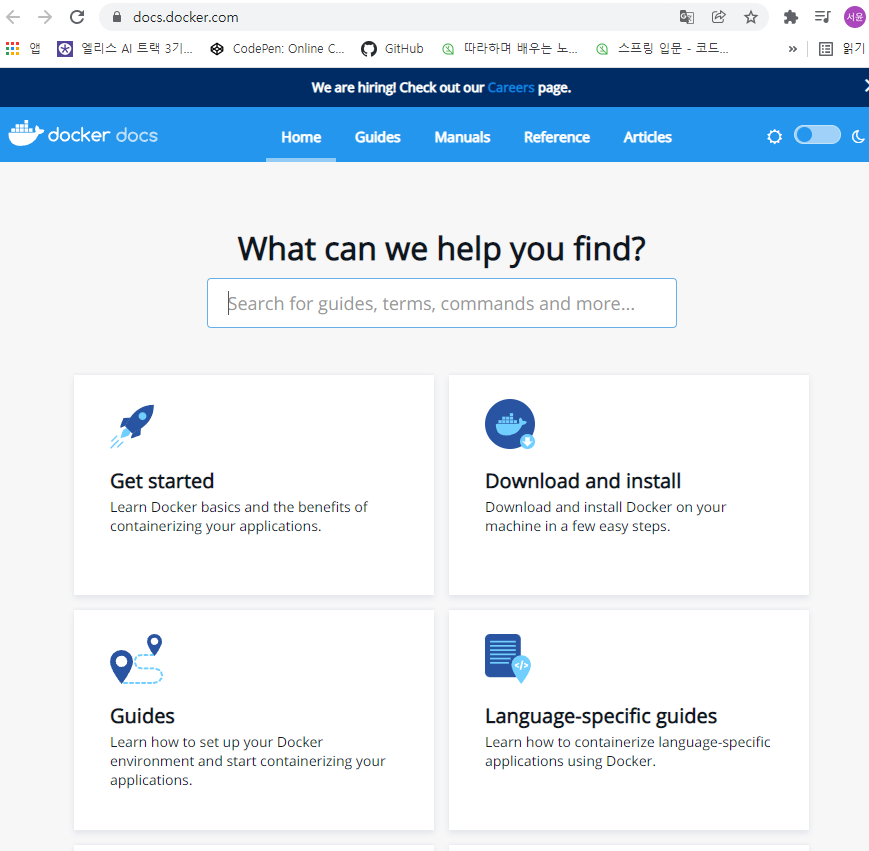
Task: Click the moon dark-mode icon
Action: coord(858,136)
